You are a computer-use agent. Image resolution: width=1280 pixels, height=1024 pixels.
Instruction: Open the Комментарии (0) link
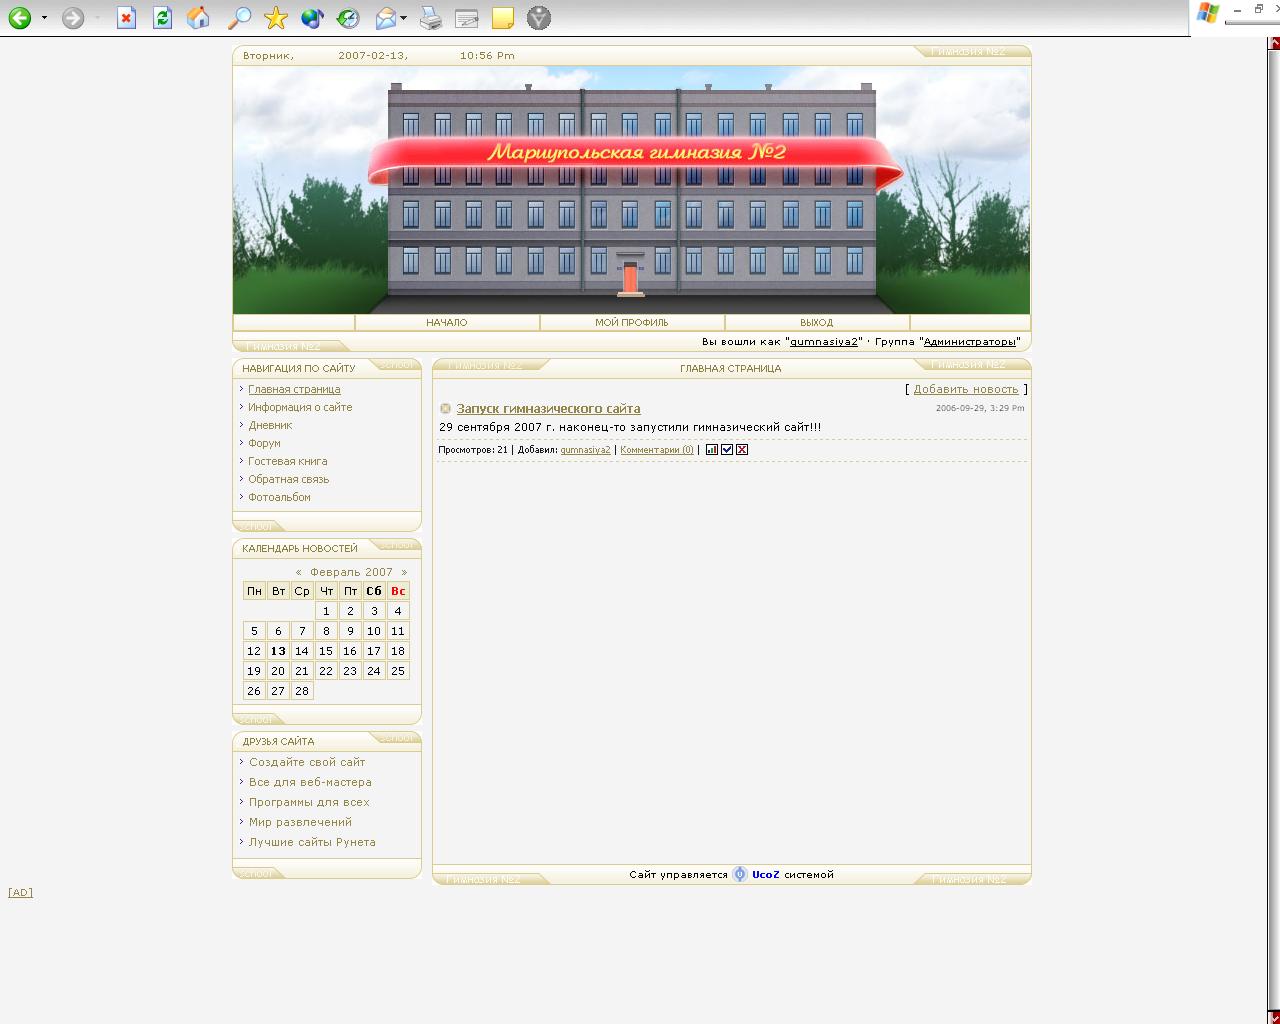pyautogui.click(x=657, y=450)
